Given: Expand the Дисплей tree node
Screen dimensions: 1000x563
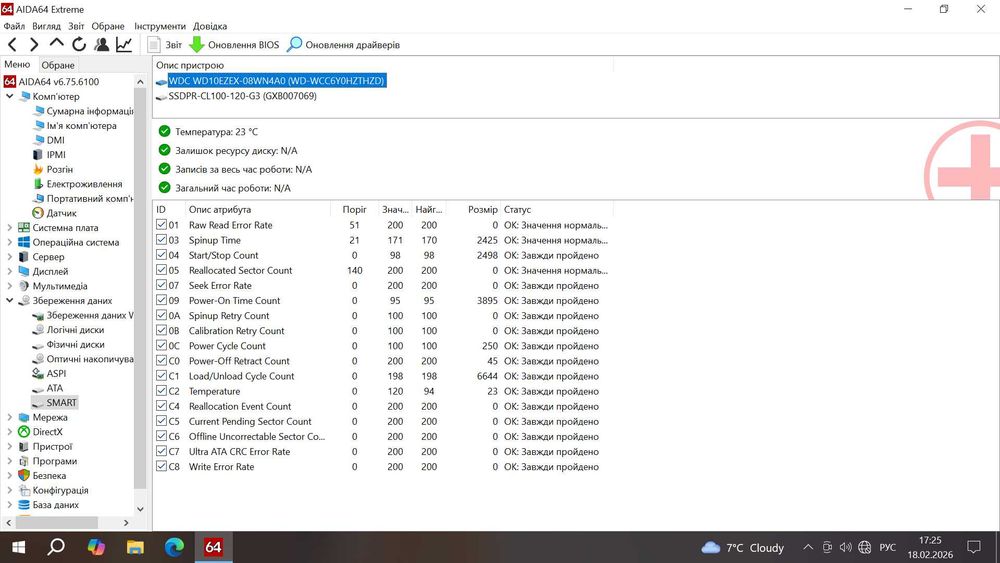Looking at the screenshot, I should [10, 272].
